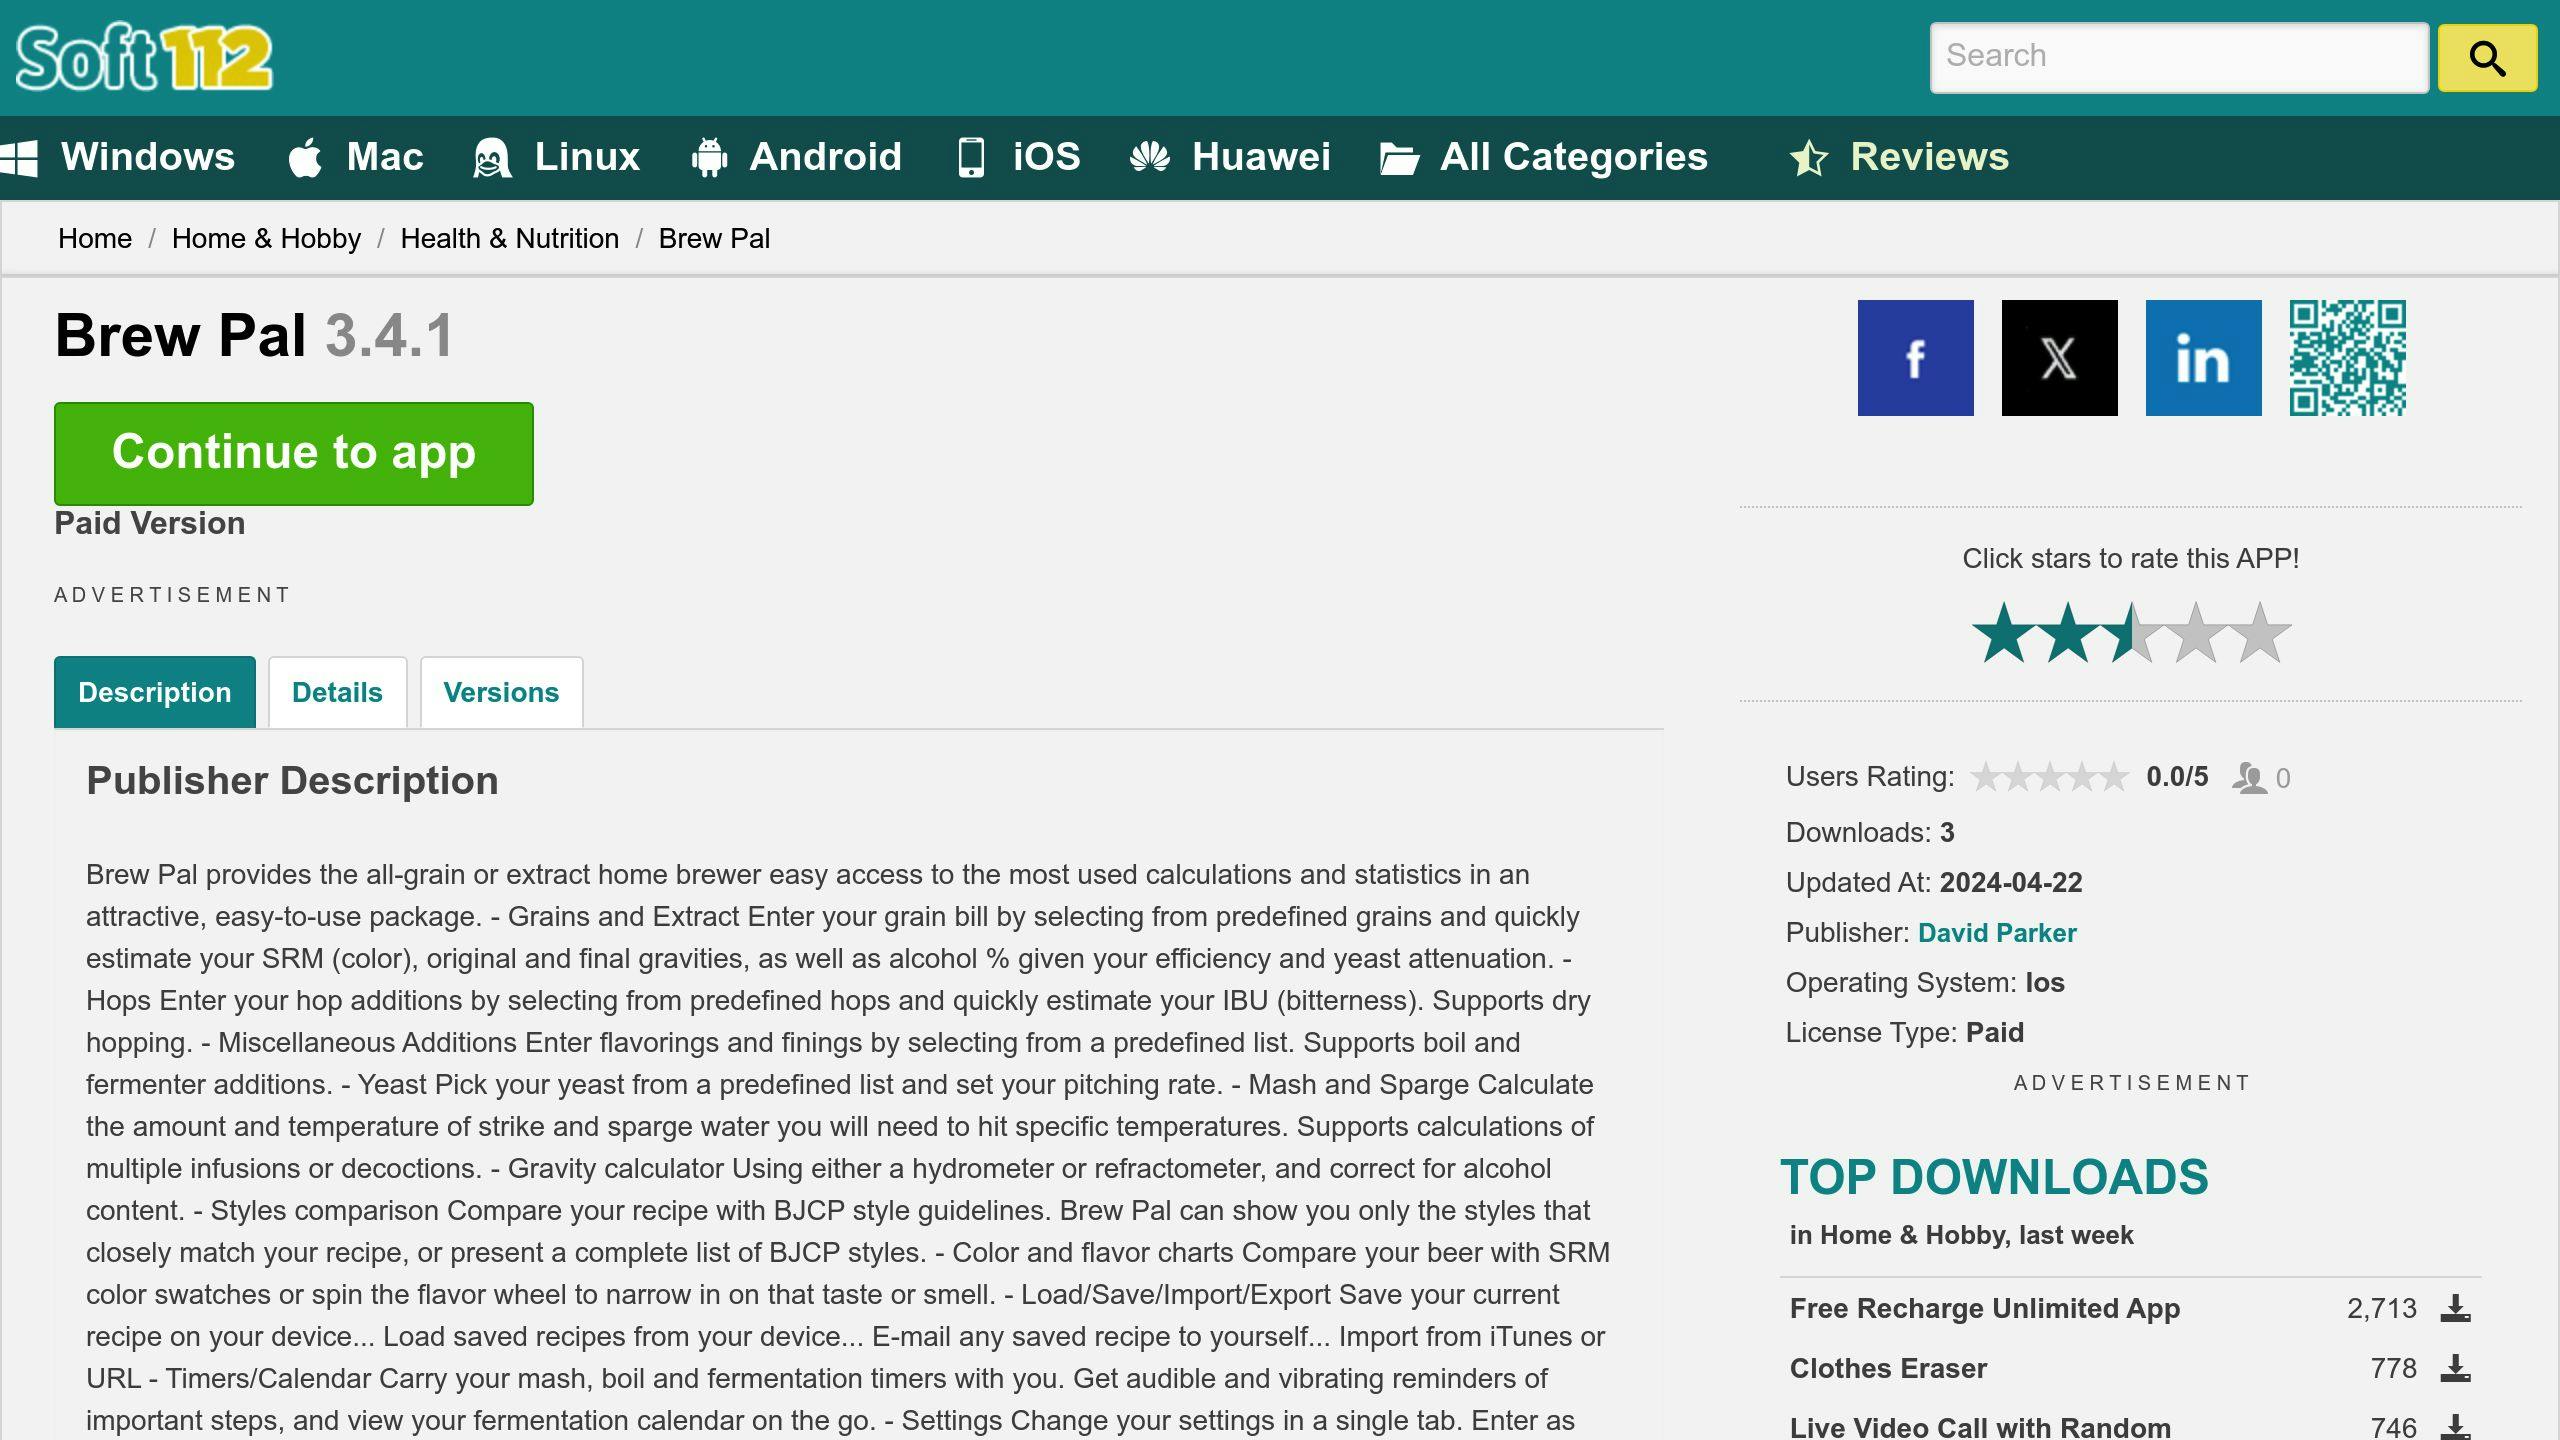The width and height of the screenshot is (2560, 1440).
Task: Focus the Search input field
Action: pyautogui.click(x=2179, y=58)
